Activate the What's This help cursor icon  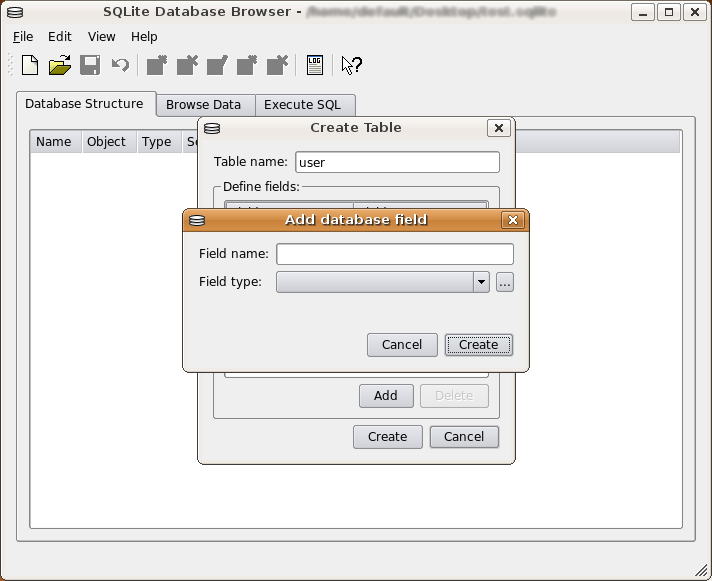351,66
